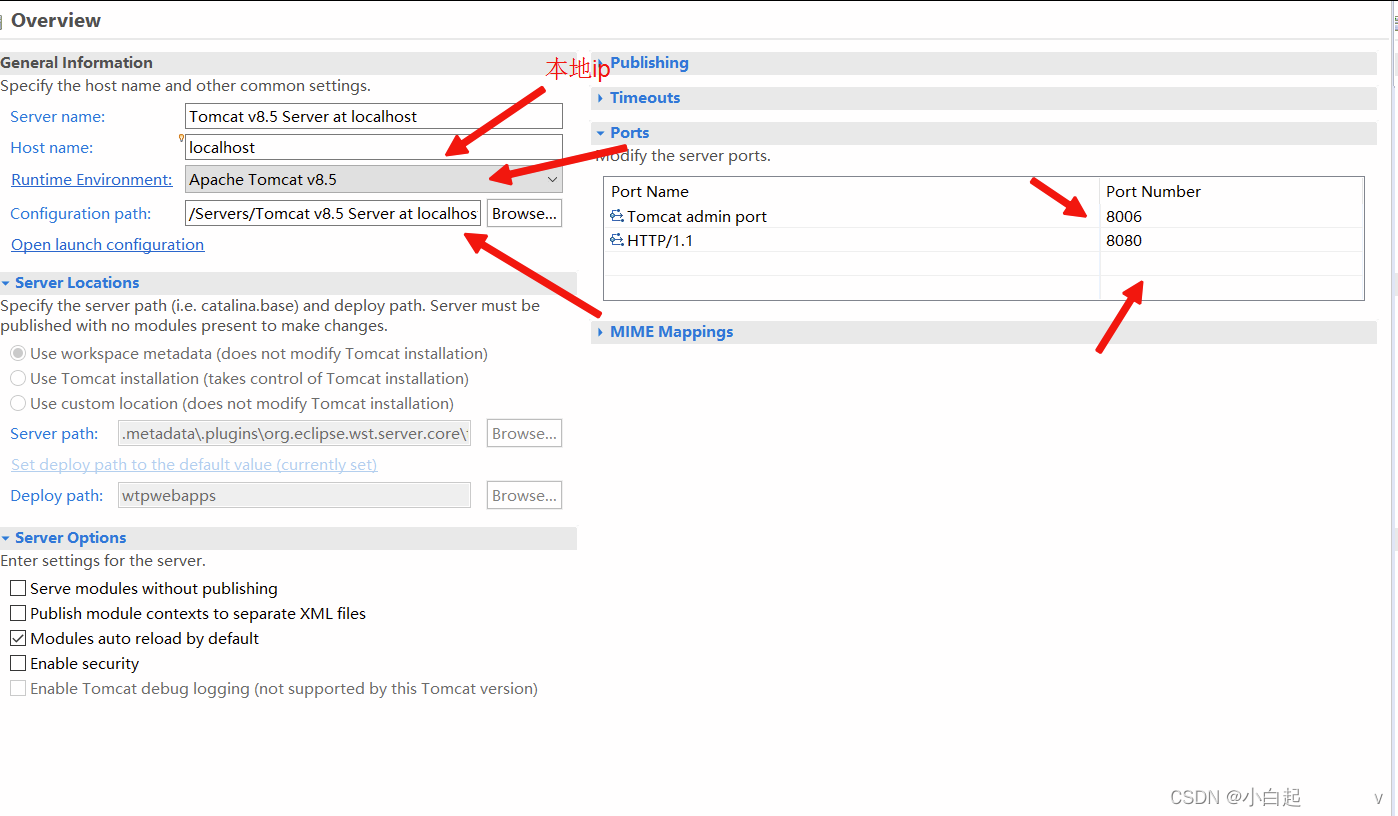Click Set deploy path to the default value link

point(194,464)
